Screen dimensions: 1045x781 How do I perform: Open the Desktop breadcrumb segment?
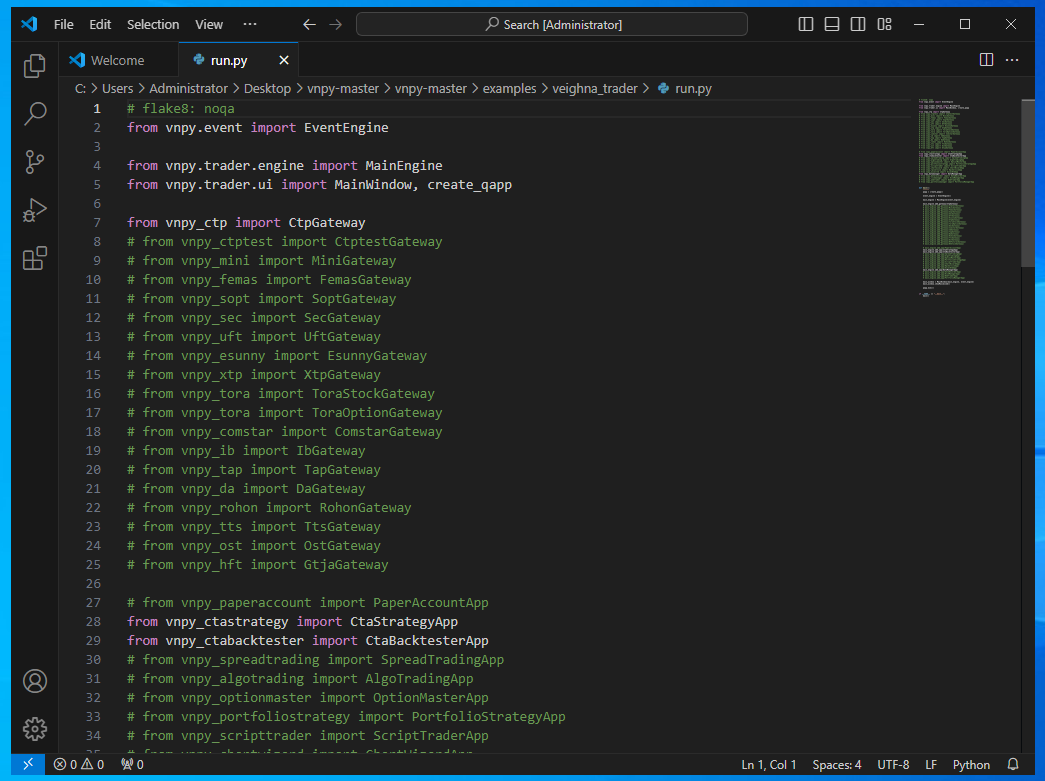tap(267, 88)
